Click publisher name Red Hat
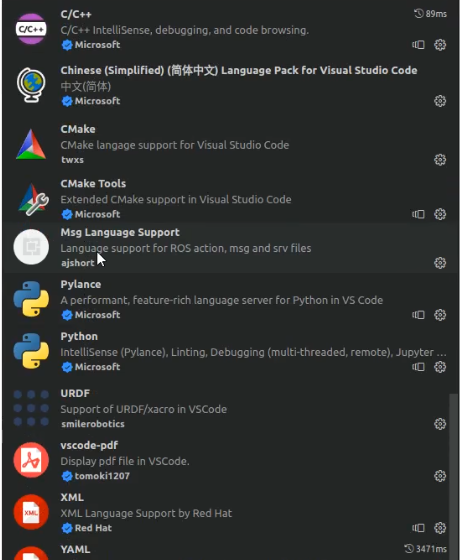This screenshot has width=460, height=560. tap(93, 528)
